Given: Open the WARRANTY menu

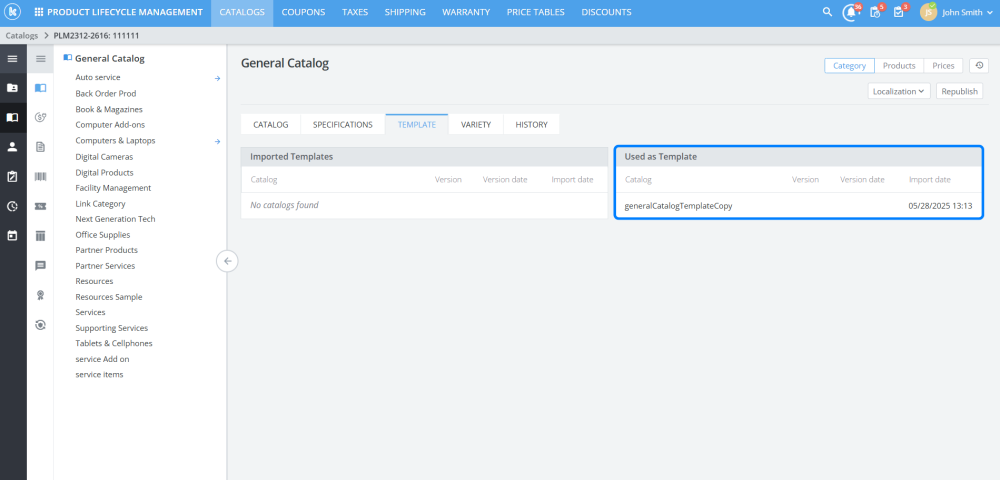Looking at the screenshot, I should click(466, 12).
